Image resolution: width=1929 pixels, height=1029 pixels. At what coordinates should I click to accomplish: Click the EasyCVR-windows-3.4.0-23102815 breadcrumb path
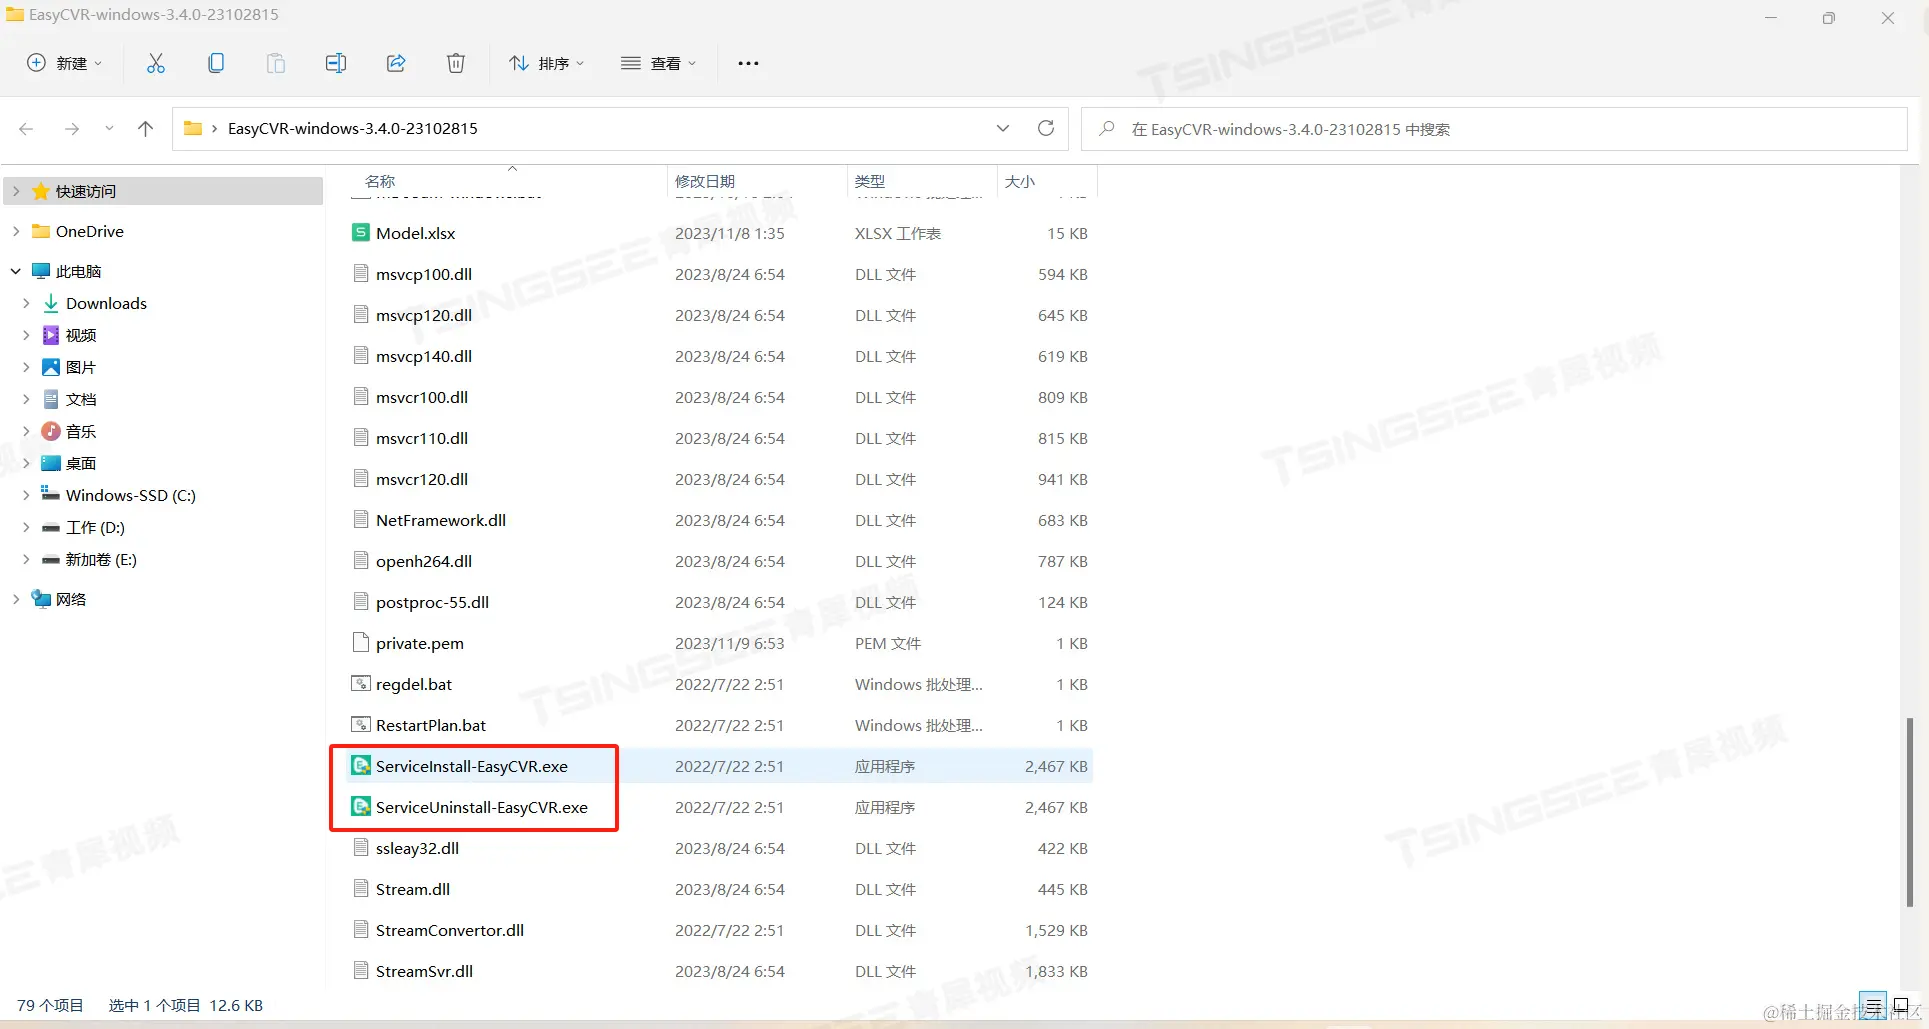click(353, 128)
